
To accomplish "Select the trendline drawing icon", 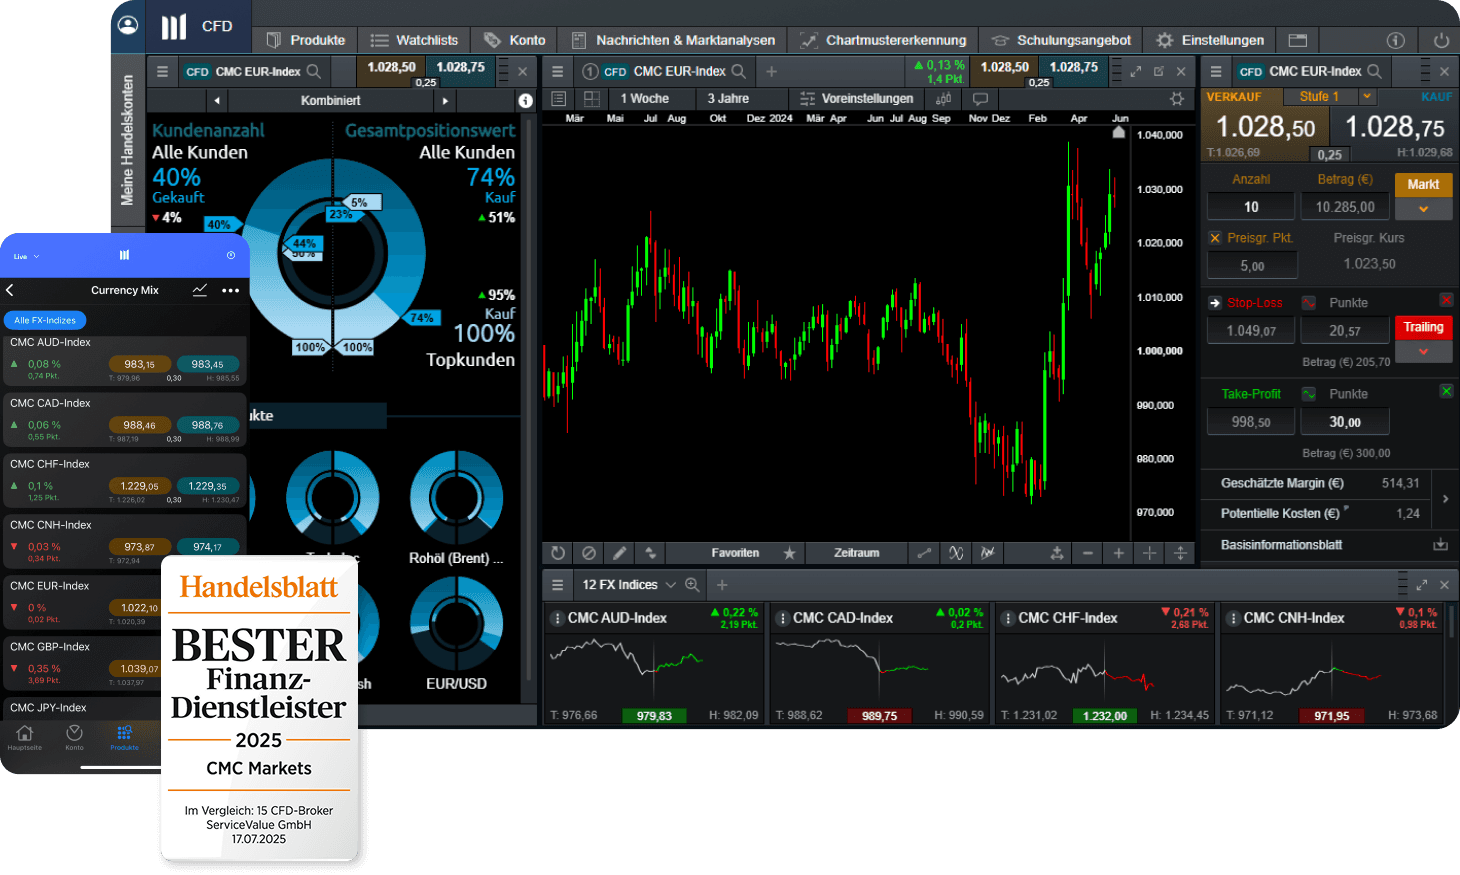I will tap(924, 553).
